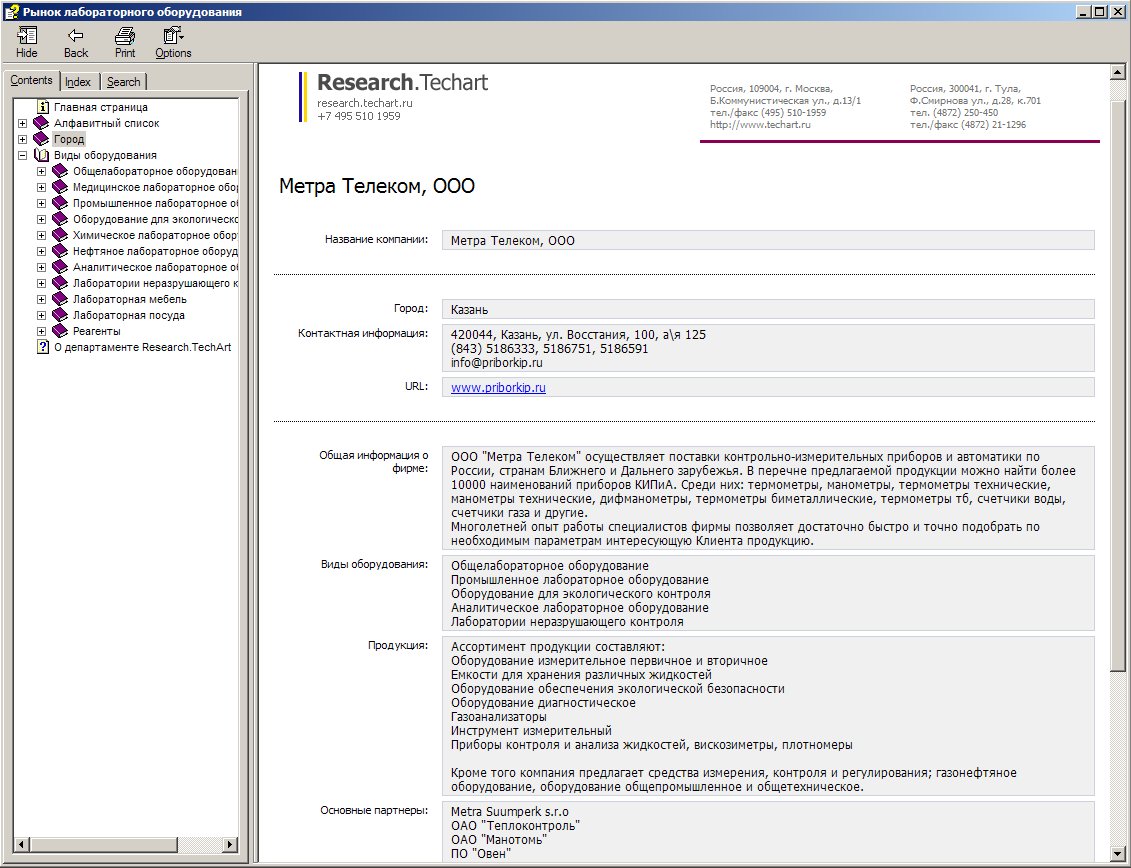
Task: Collapse the Виды оборудования tree node
Action: [22, 155]
